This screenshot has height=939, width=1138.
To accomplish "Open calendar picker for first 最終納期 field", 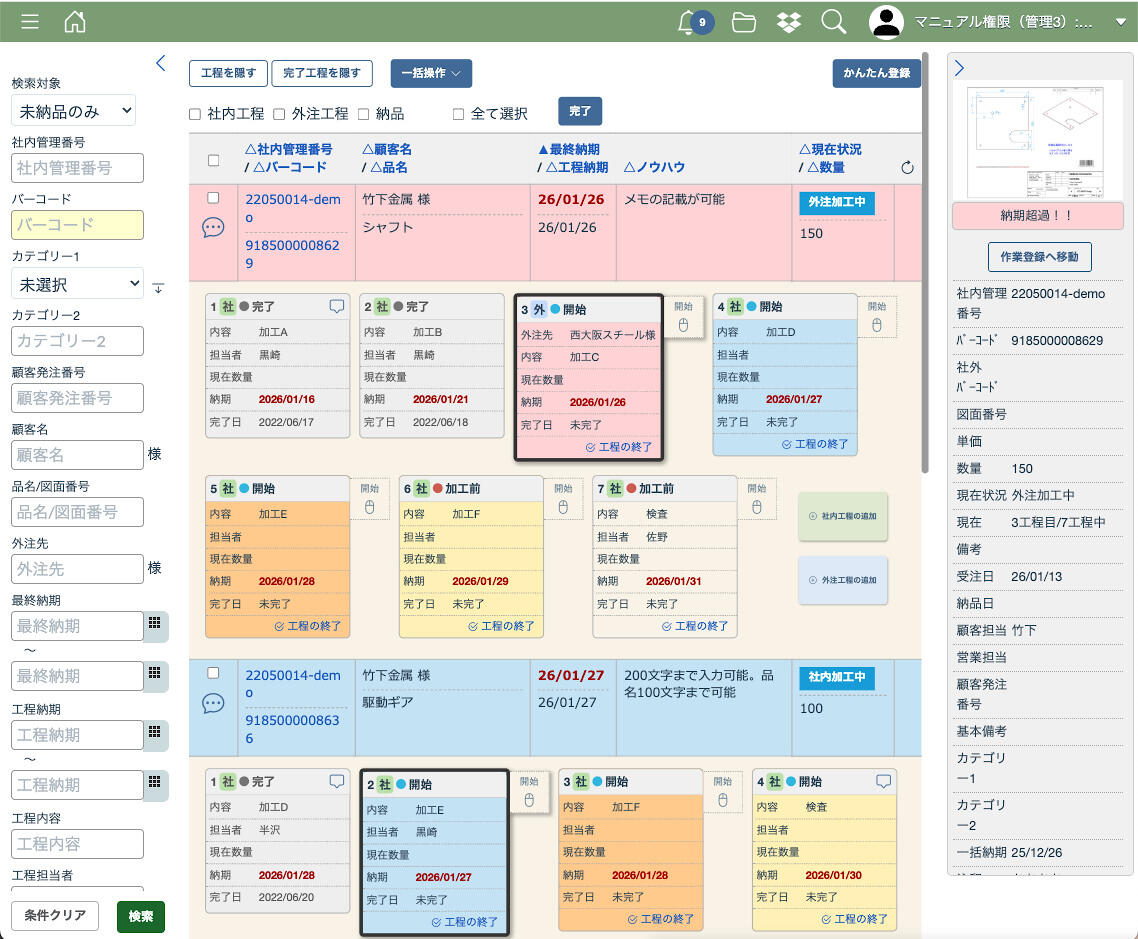I will [x=155, y=624].
